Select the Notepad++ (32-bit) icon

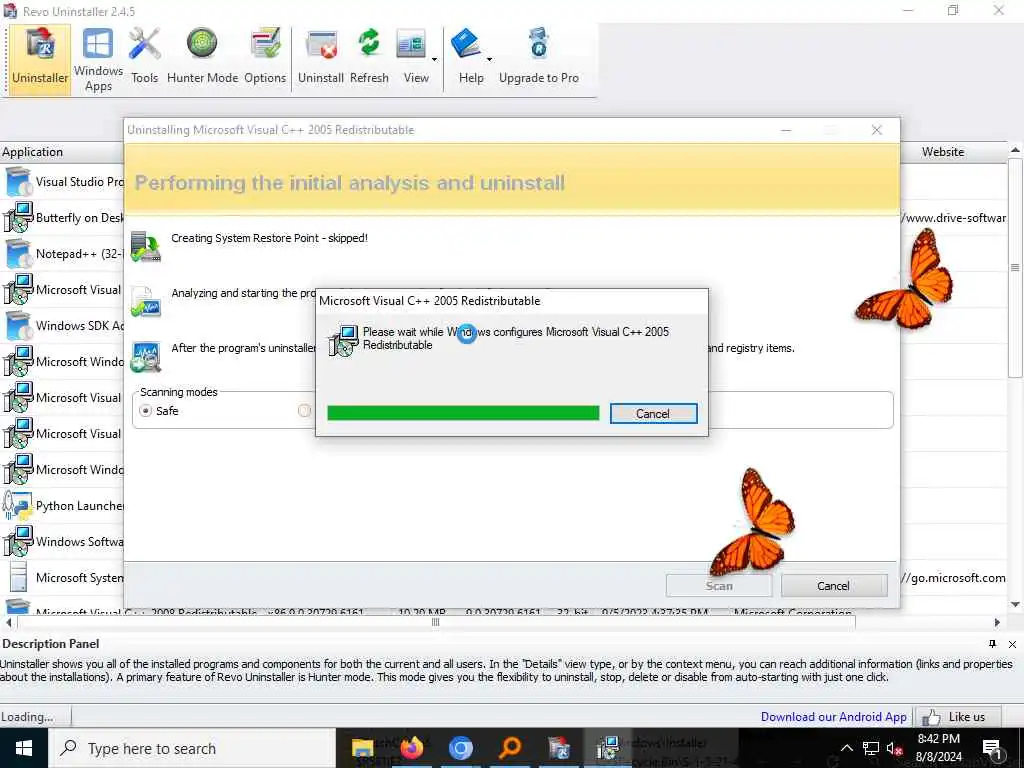pos(18,253)
